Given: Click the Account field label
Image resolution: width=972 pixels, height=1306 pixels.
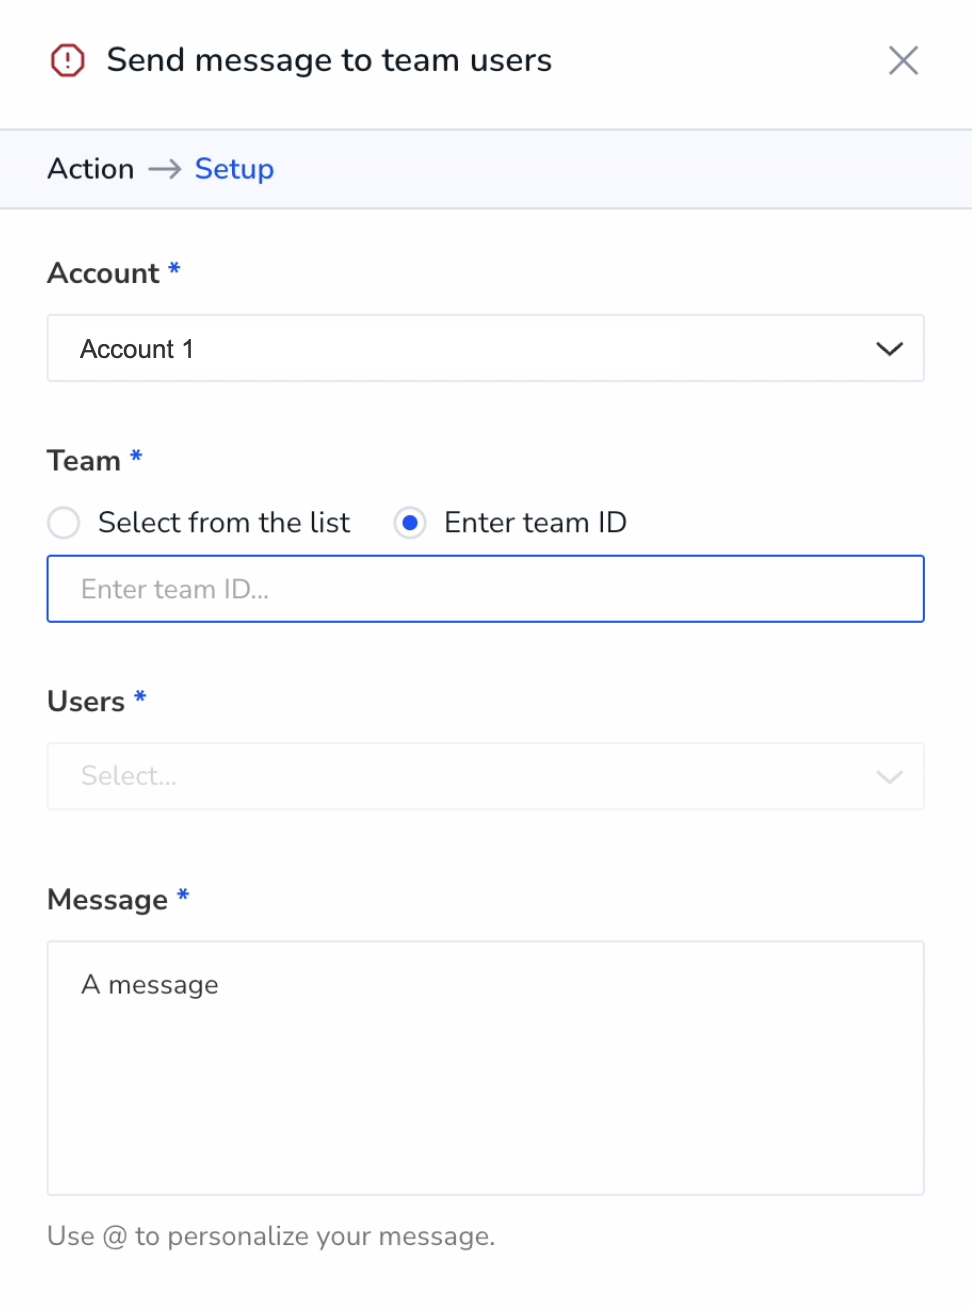Looking at the screenshot, I should pyautogui.click(x=103, y=273).
